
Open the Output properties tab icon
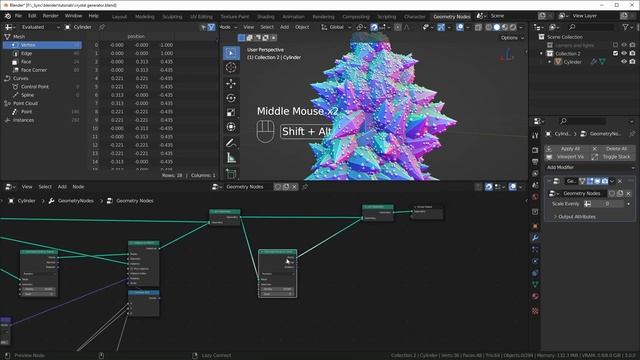[535, 162]
